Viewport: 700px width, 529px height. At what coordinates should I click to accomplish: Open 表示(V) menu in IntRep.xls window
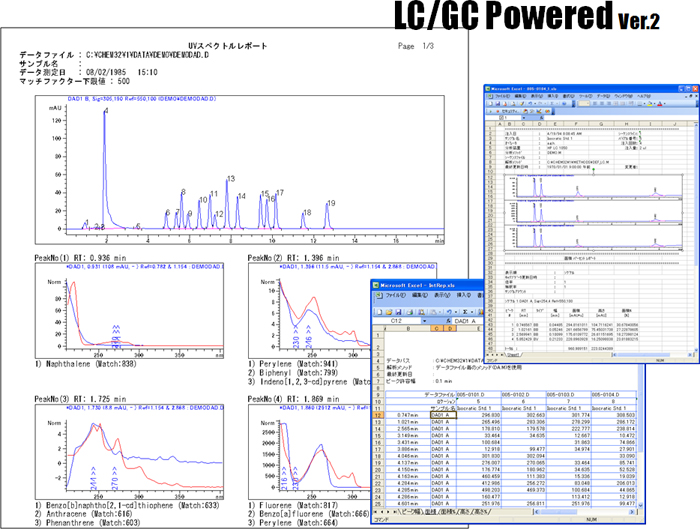442,295
